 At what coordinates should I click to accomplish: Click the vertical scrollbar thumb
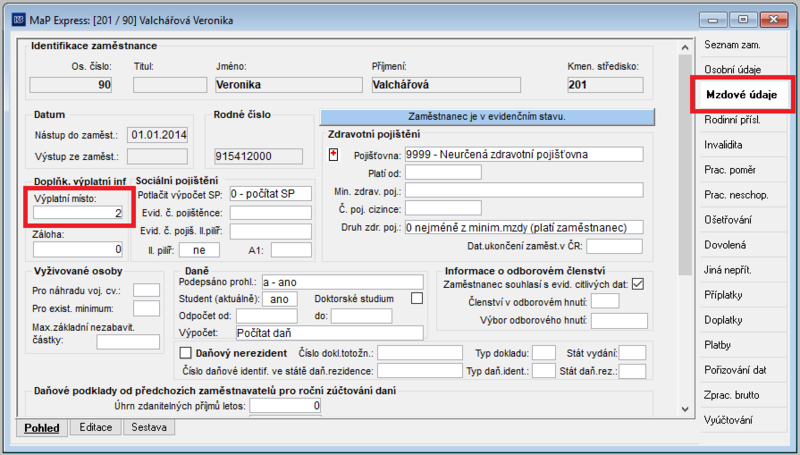click(685, 165)
